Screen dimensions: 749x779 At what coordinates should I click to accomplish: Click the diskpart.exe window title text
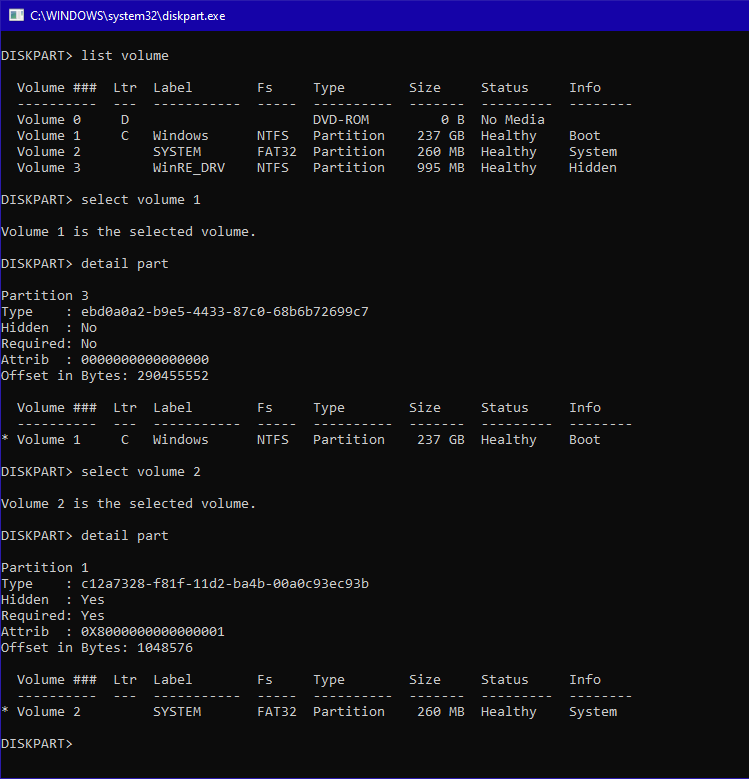[125, 15]
